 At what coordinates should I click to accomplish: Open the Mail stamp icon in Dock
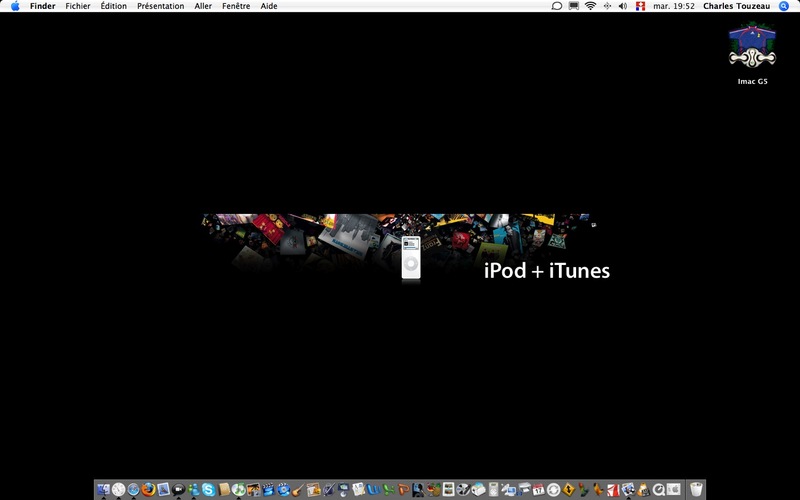pyautogui.click(x=164, y=489)
